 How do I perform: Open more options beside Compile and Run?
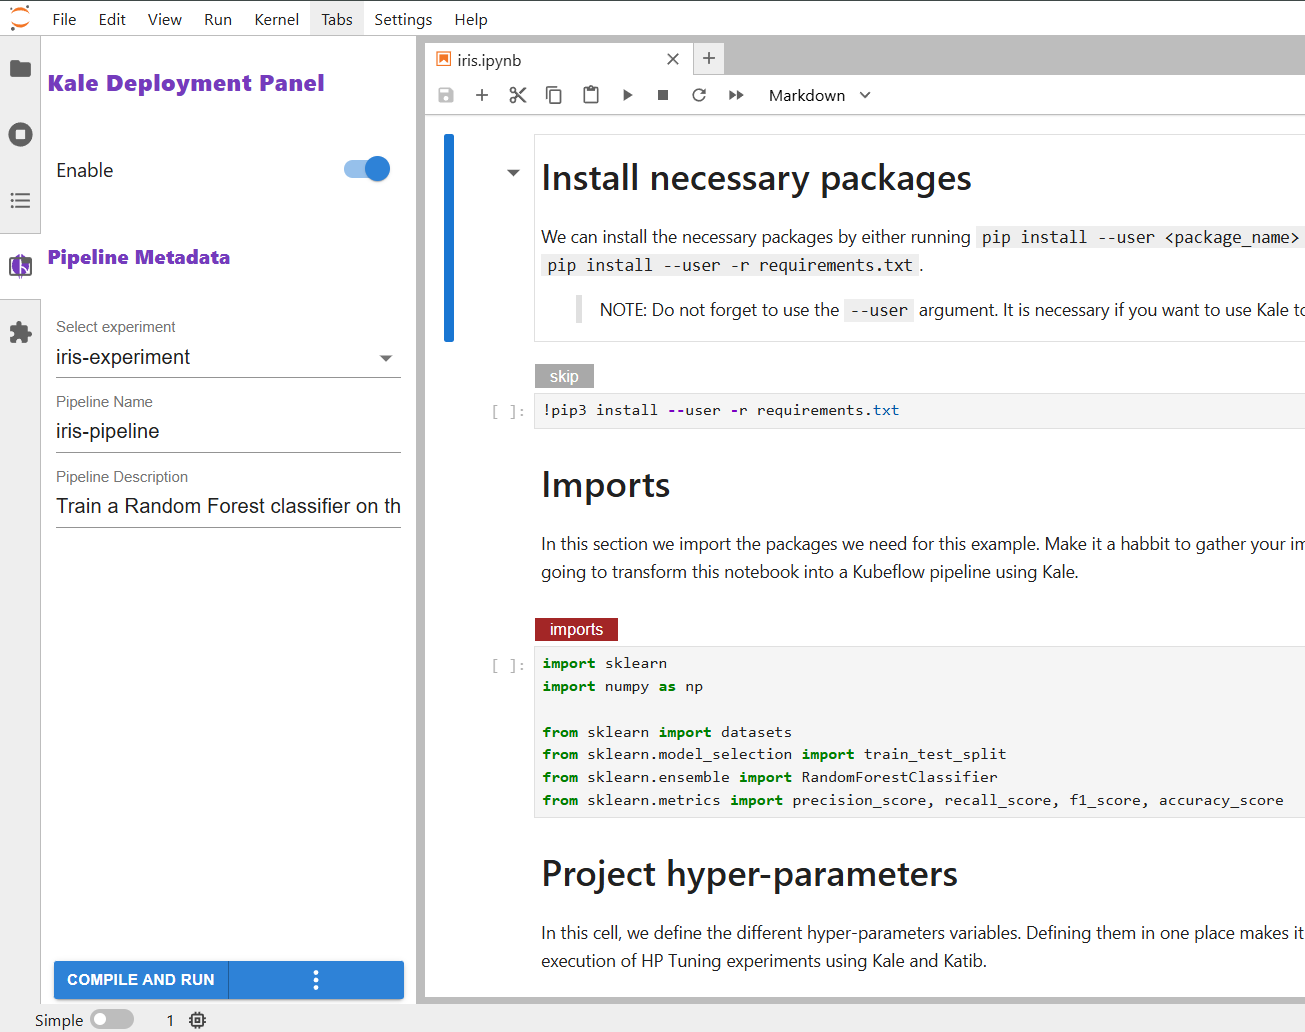(316, 980)
